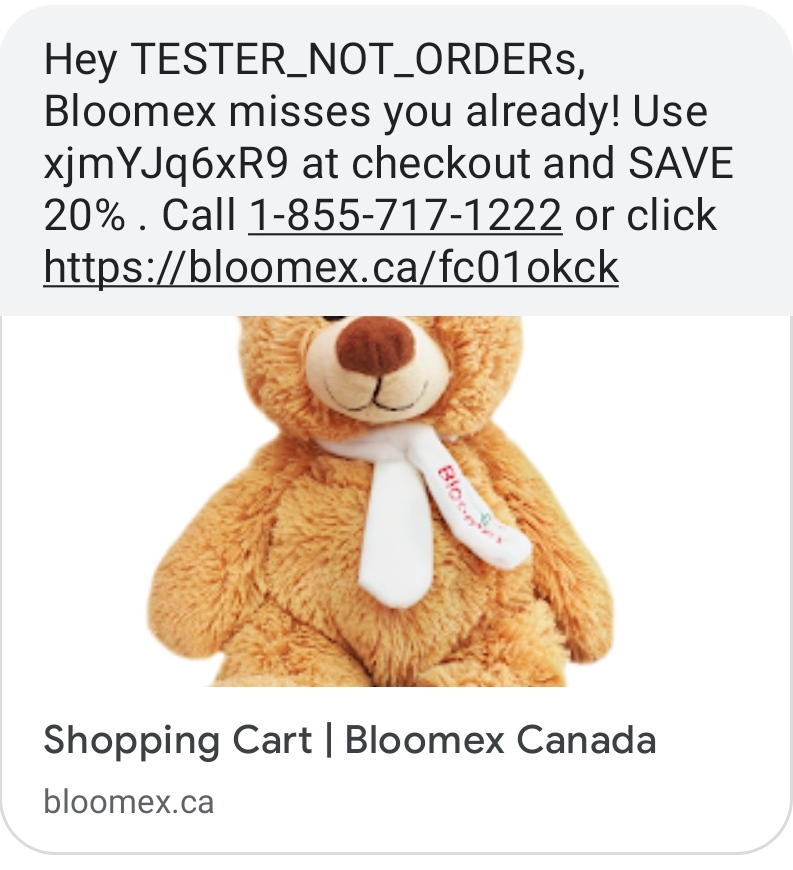Click the word 'Canada' in the preview title
This screenshot has width=793, height=870.
[586, 740]
